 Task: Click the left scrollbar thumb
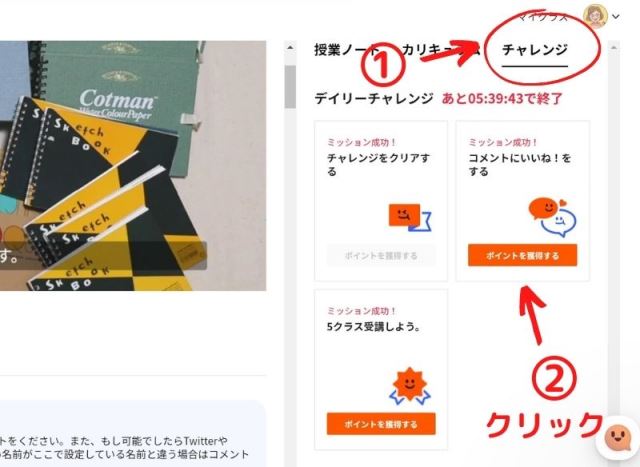click(290, 87)
